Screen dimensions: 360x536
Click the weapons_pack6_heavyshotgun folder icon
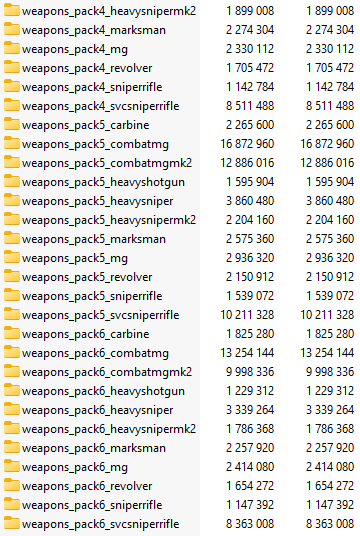pos(12,390)
